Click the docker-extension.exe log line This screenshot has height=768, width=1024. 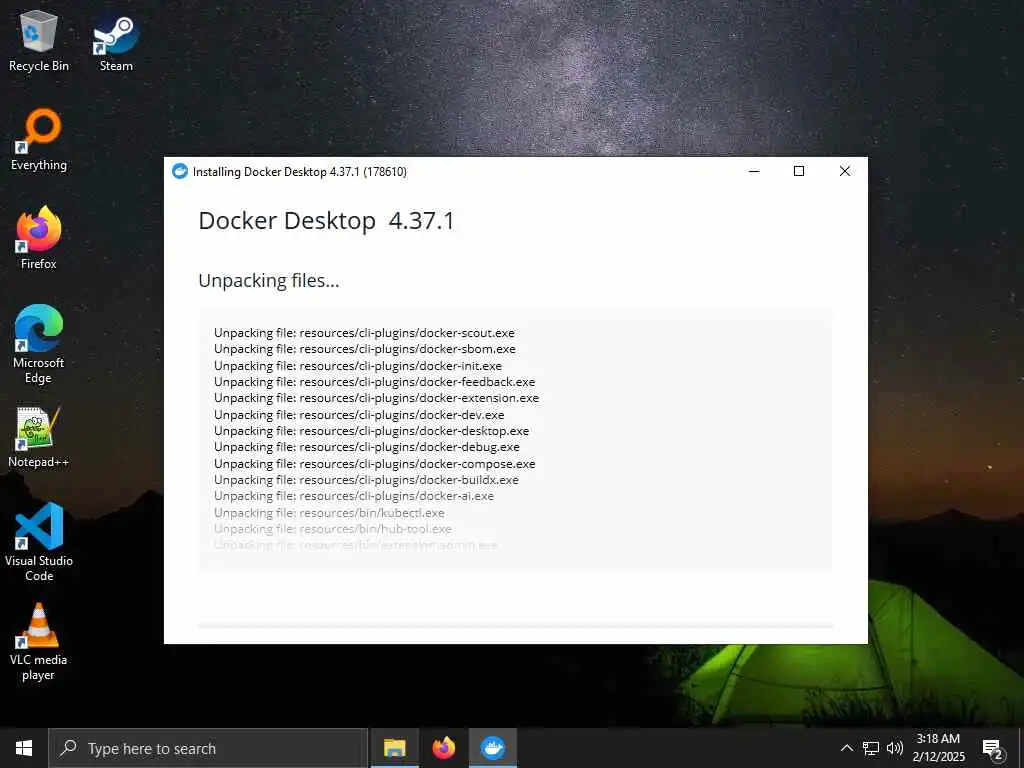click(x=377, y=398)
